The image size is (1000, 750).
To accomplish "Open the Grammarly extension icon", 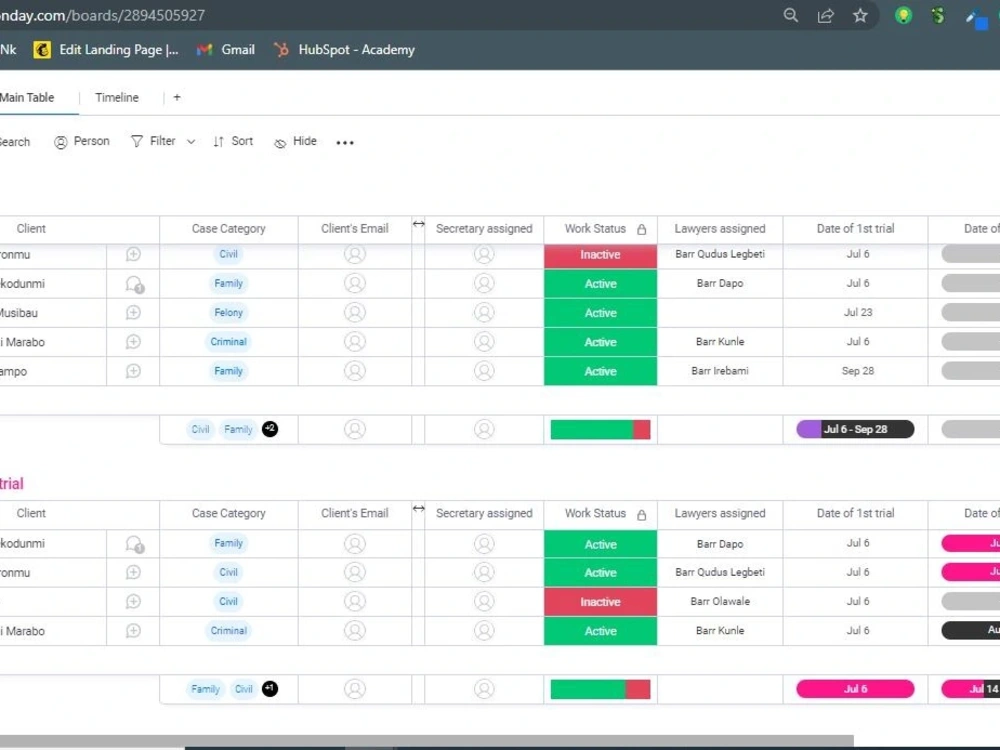I will click(938, 15).
